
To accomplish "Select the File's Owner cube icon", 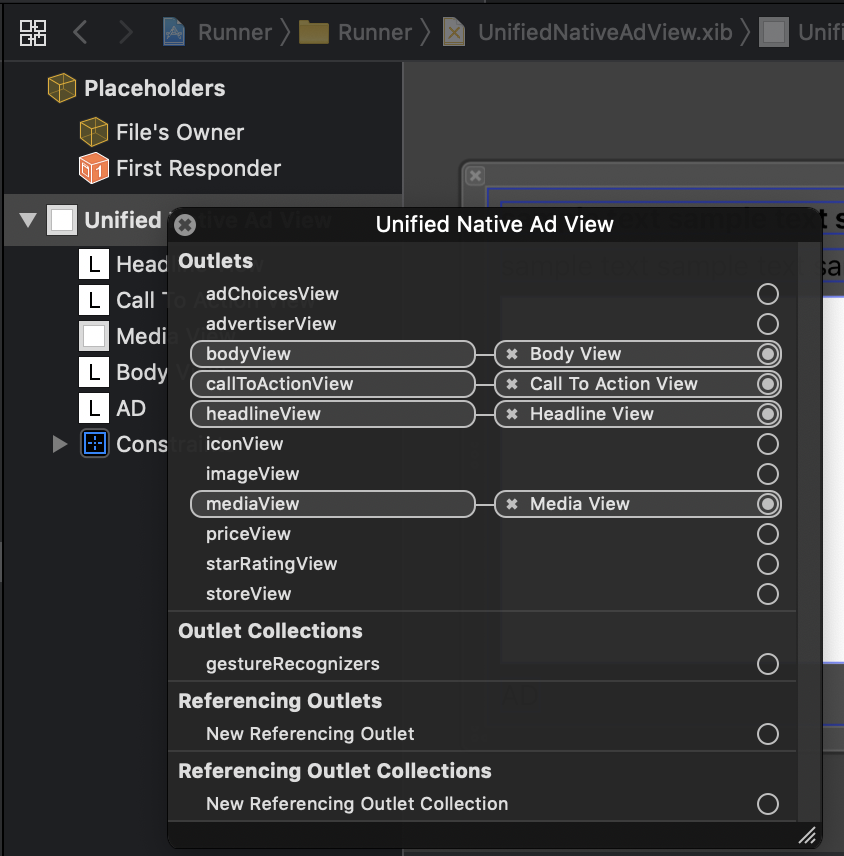I will coord(94,132).
